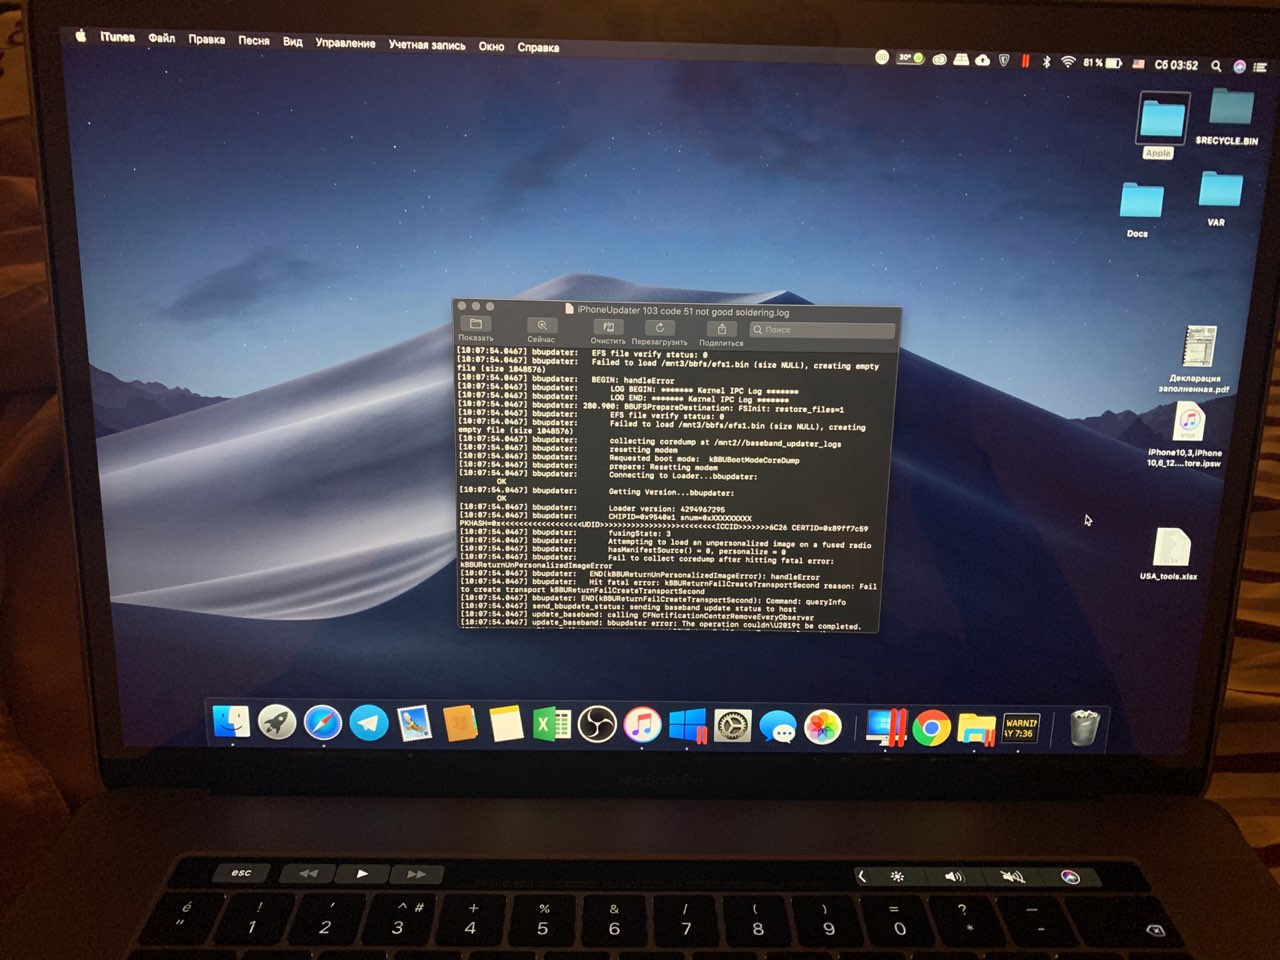This screenshot has height=960, width=1280.
Task: Open the Справка menu
Action: click(x=538, y=47)
